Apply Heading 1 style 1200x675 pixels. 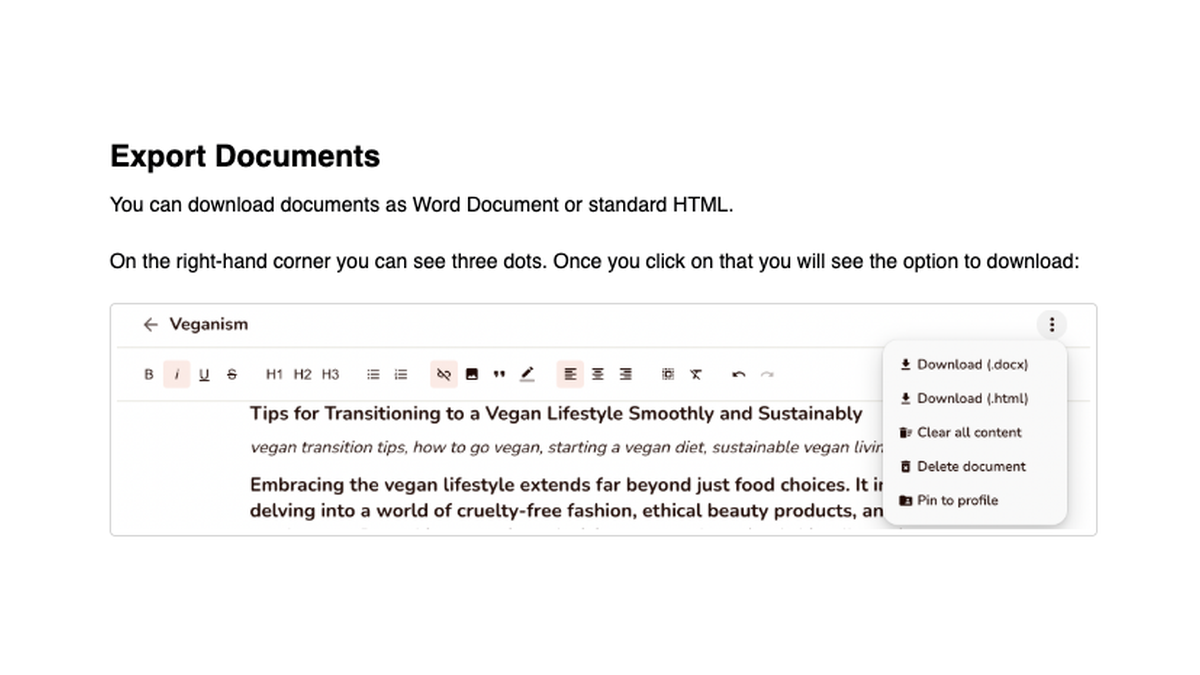(x=274, y=374)
